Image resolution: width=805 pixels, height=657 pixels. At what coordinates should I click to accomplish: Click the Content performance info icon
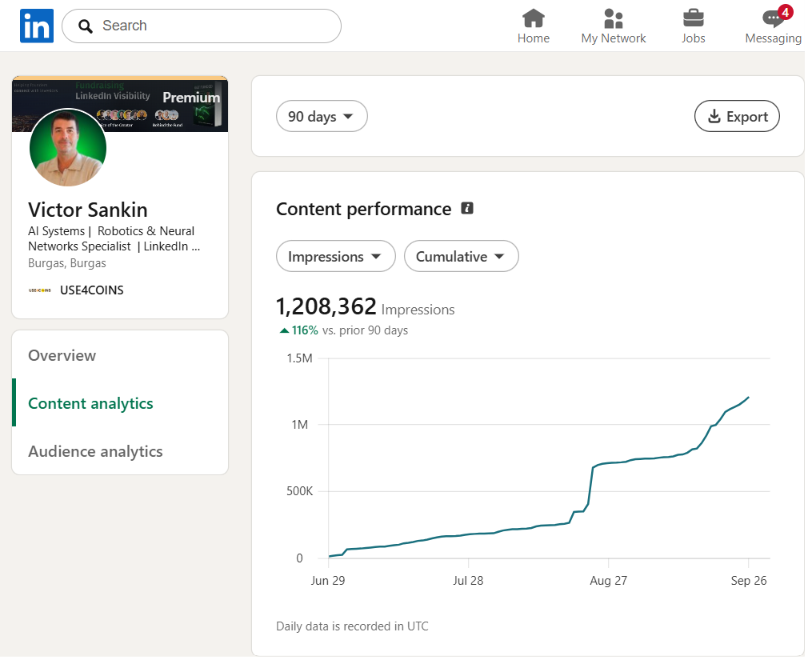pyautogui.click(x=467, y=208)
